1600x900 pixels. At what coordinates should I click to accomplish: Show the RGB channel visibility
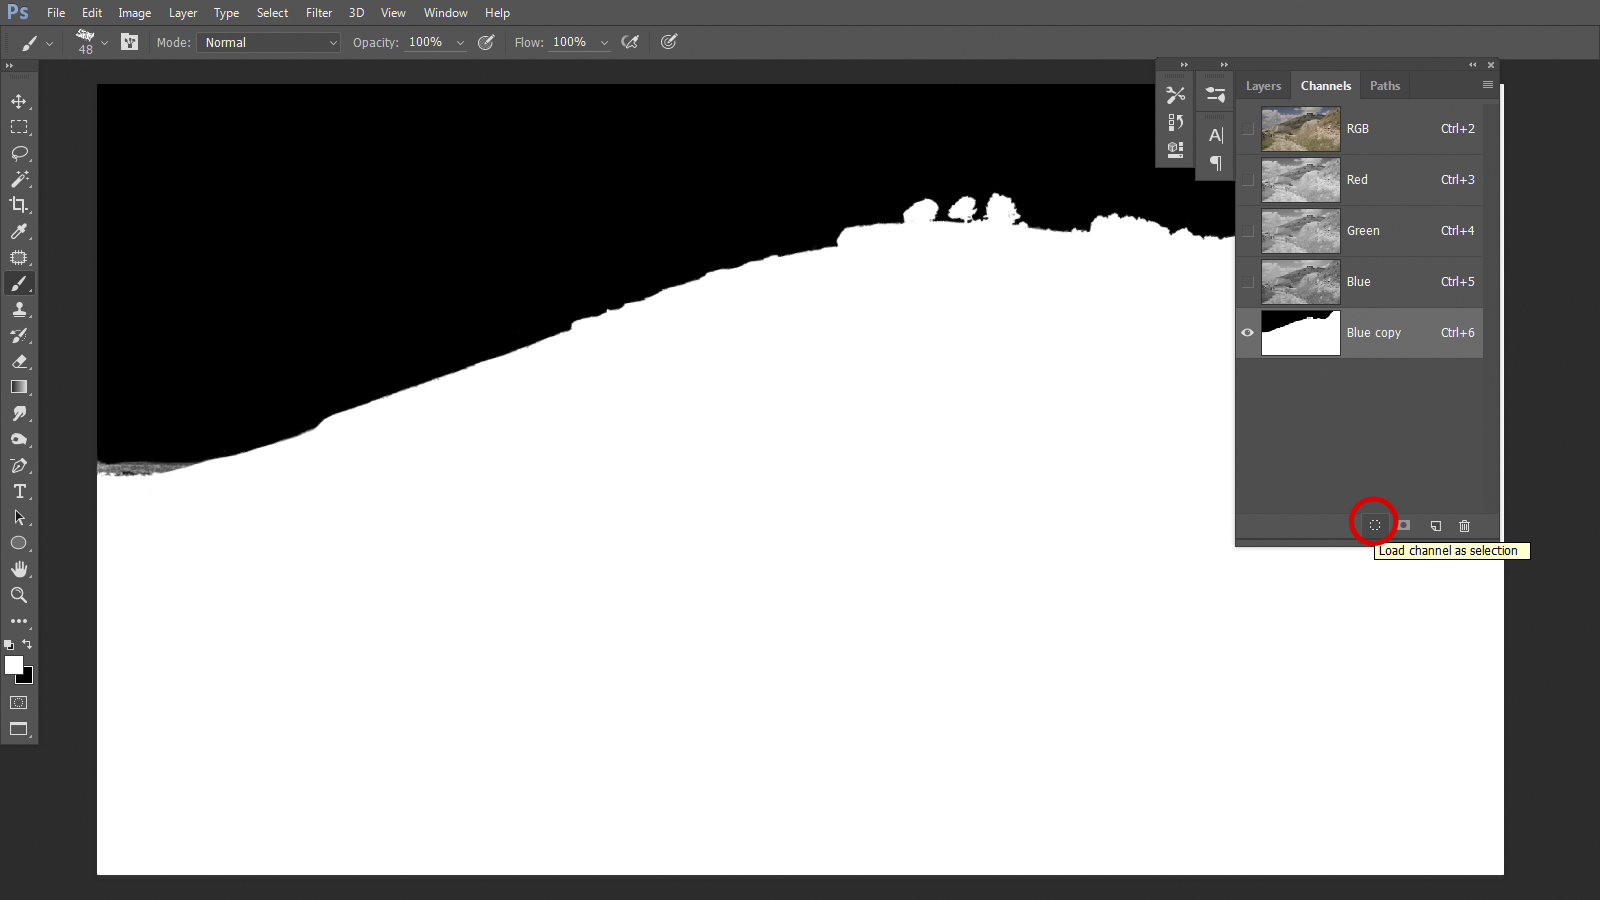[x=1247, y=129]
